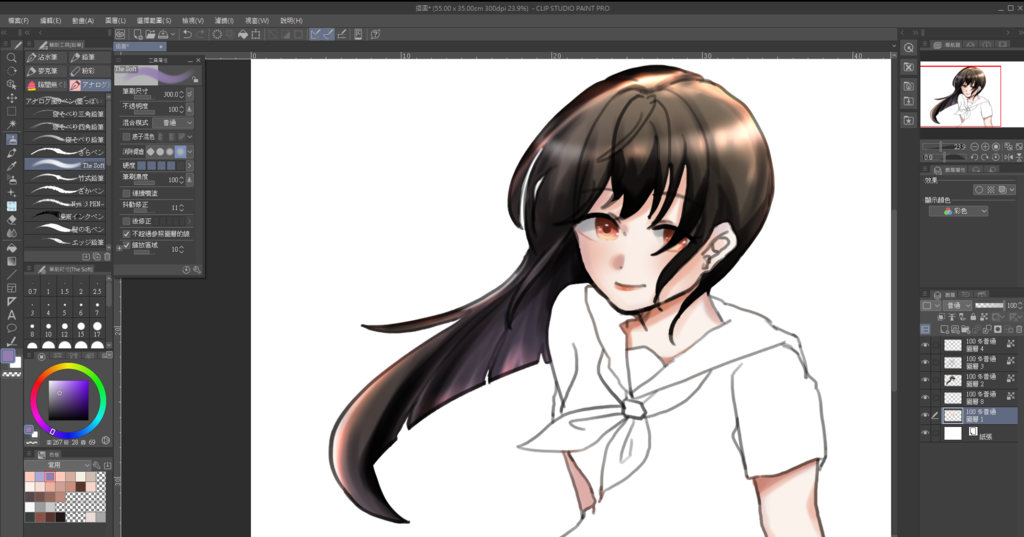The height and width of the screenshot is (537, 1024).
Task: Click the edit color set wrench icon
Action: (x=97, y=464)
